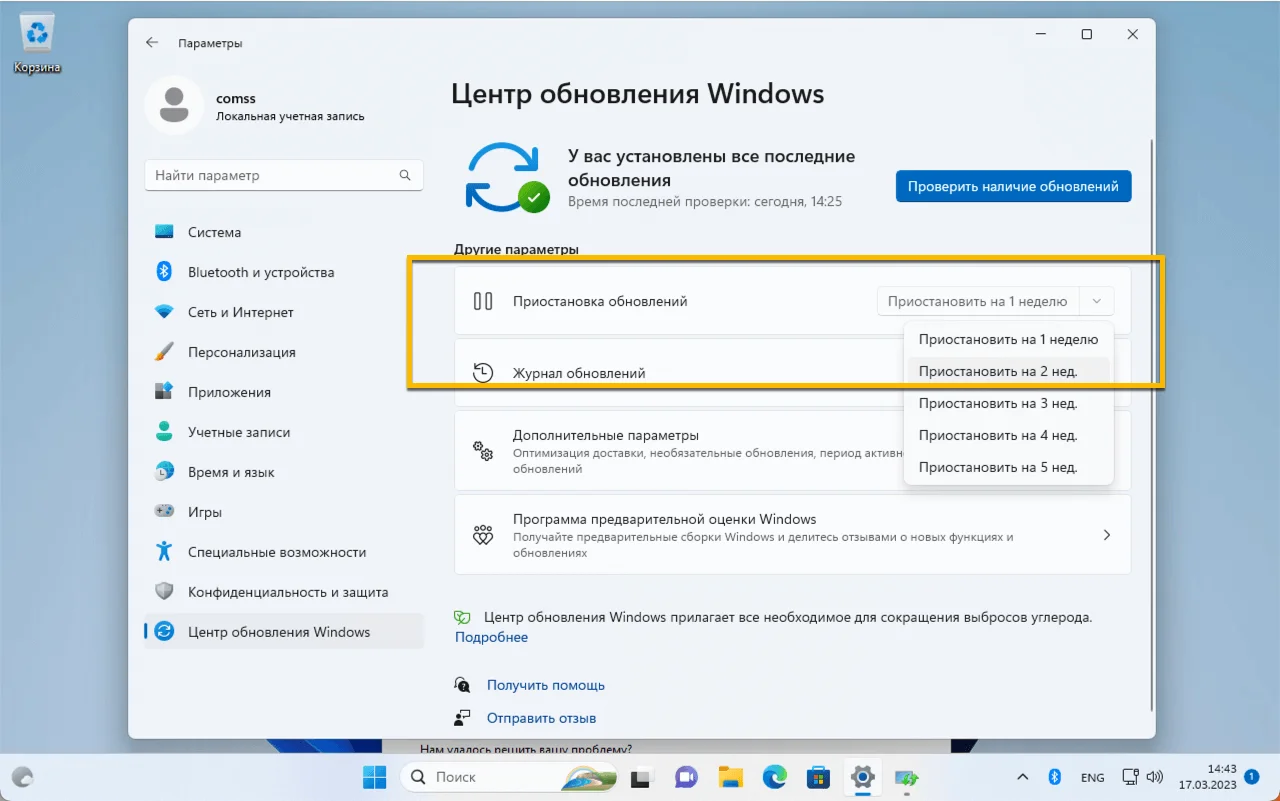
Task: Click Отправить отзыв link
Action: point(541,718)
